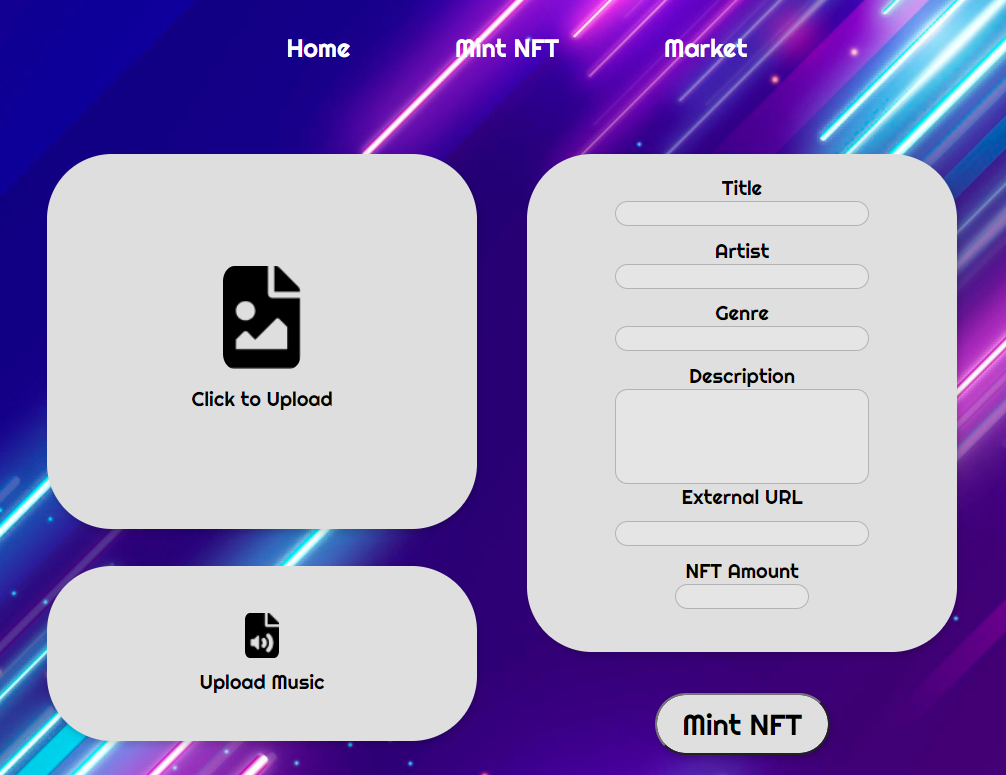The height and width of the screenshot is (775, 1006).
Task: Click inside the Description text area
Action: click(742, 436)
